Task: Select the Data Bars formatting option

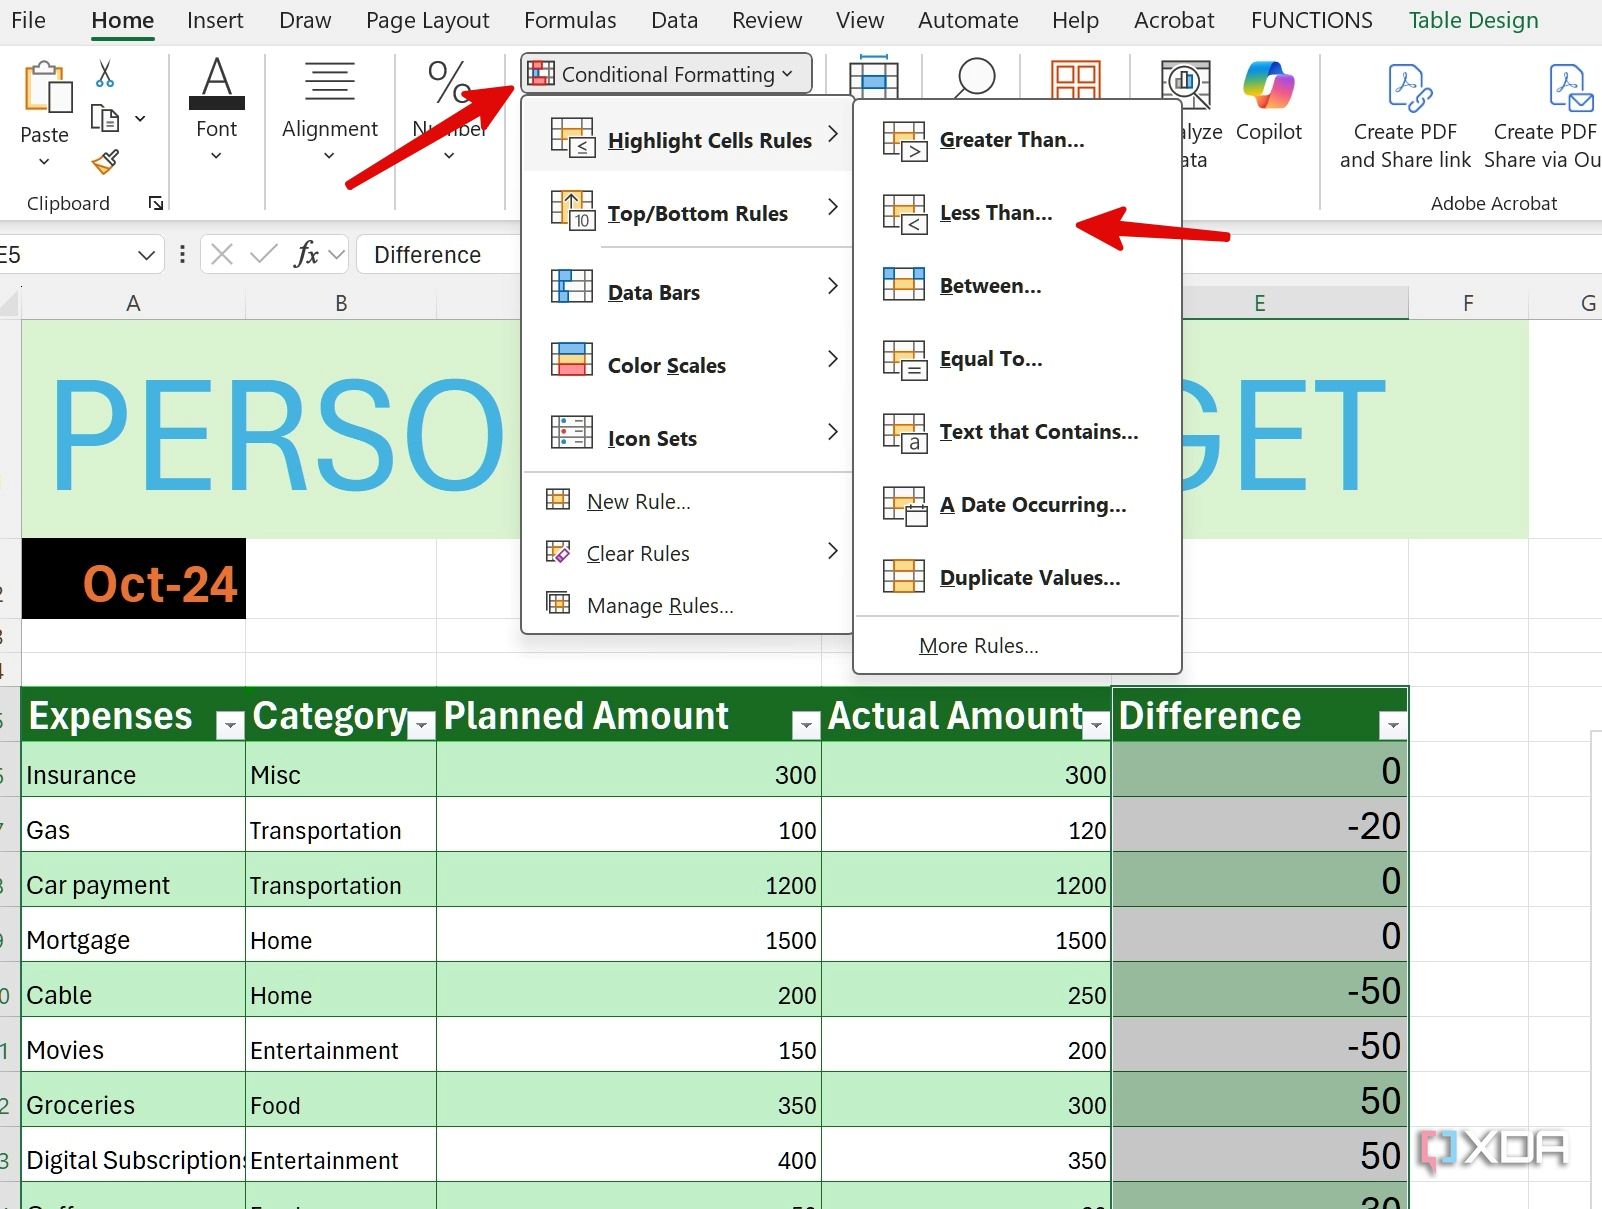Action: (653, 291)
